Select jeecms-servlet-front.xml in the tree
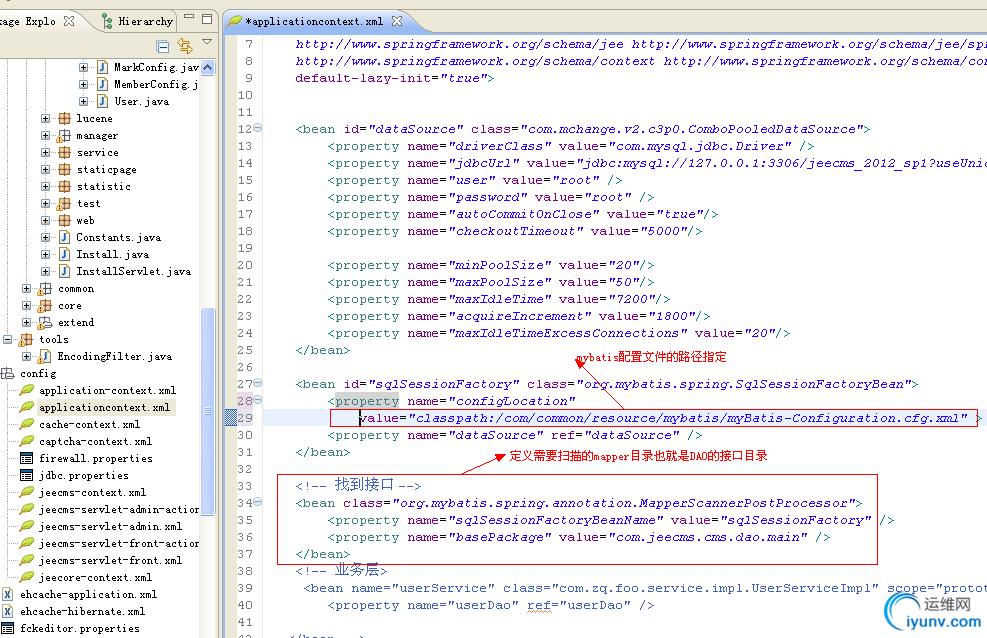 click(x=110, y=560)
